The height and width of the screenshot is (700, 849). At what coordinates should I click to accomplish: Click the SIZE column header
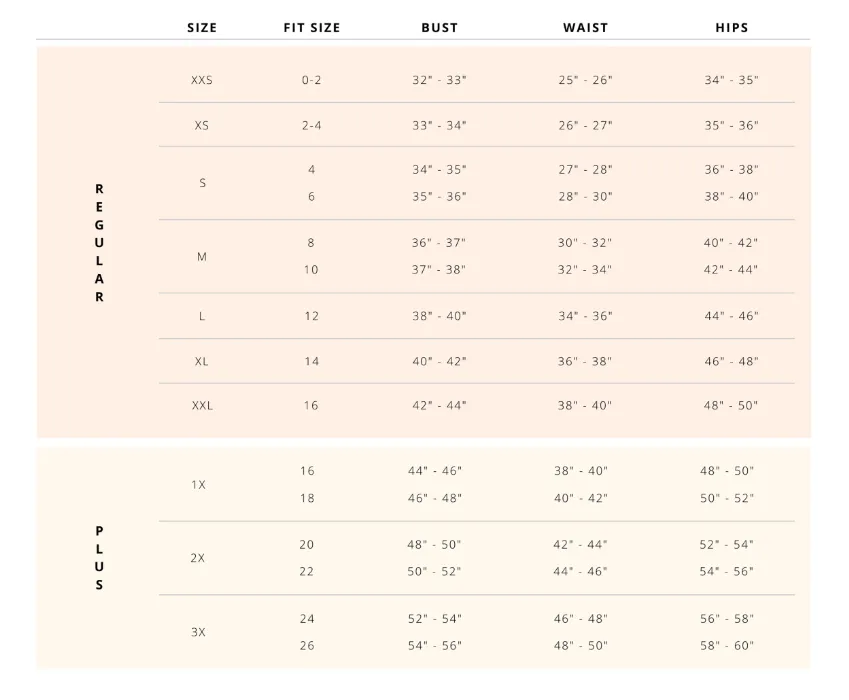click(x=202, y=28)
